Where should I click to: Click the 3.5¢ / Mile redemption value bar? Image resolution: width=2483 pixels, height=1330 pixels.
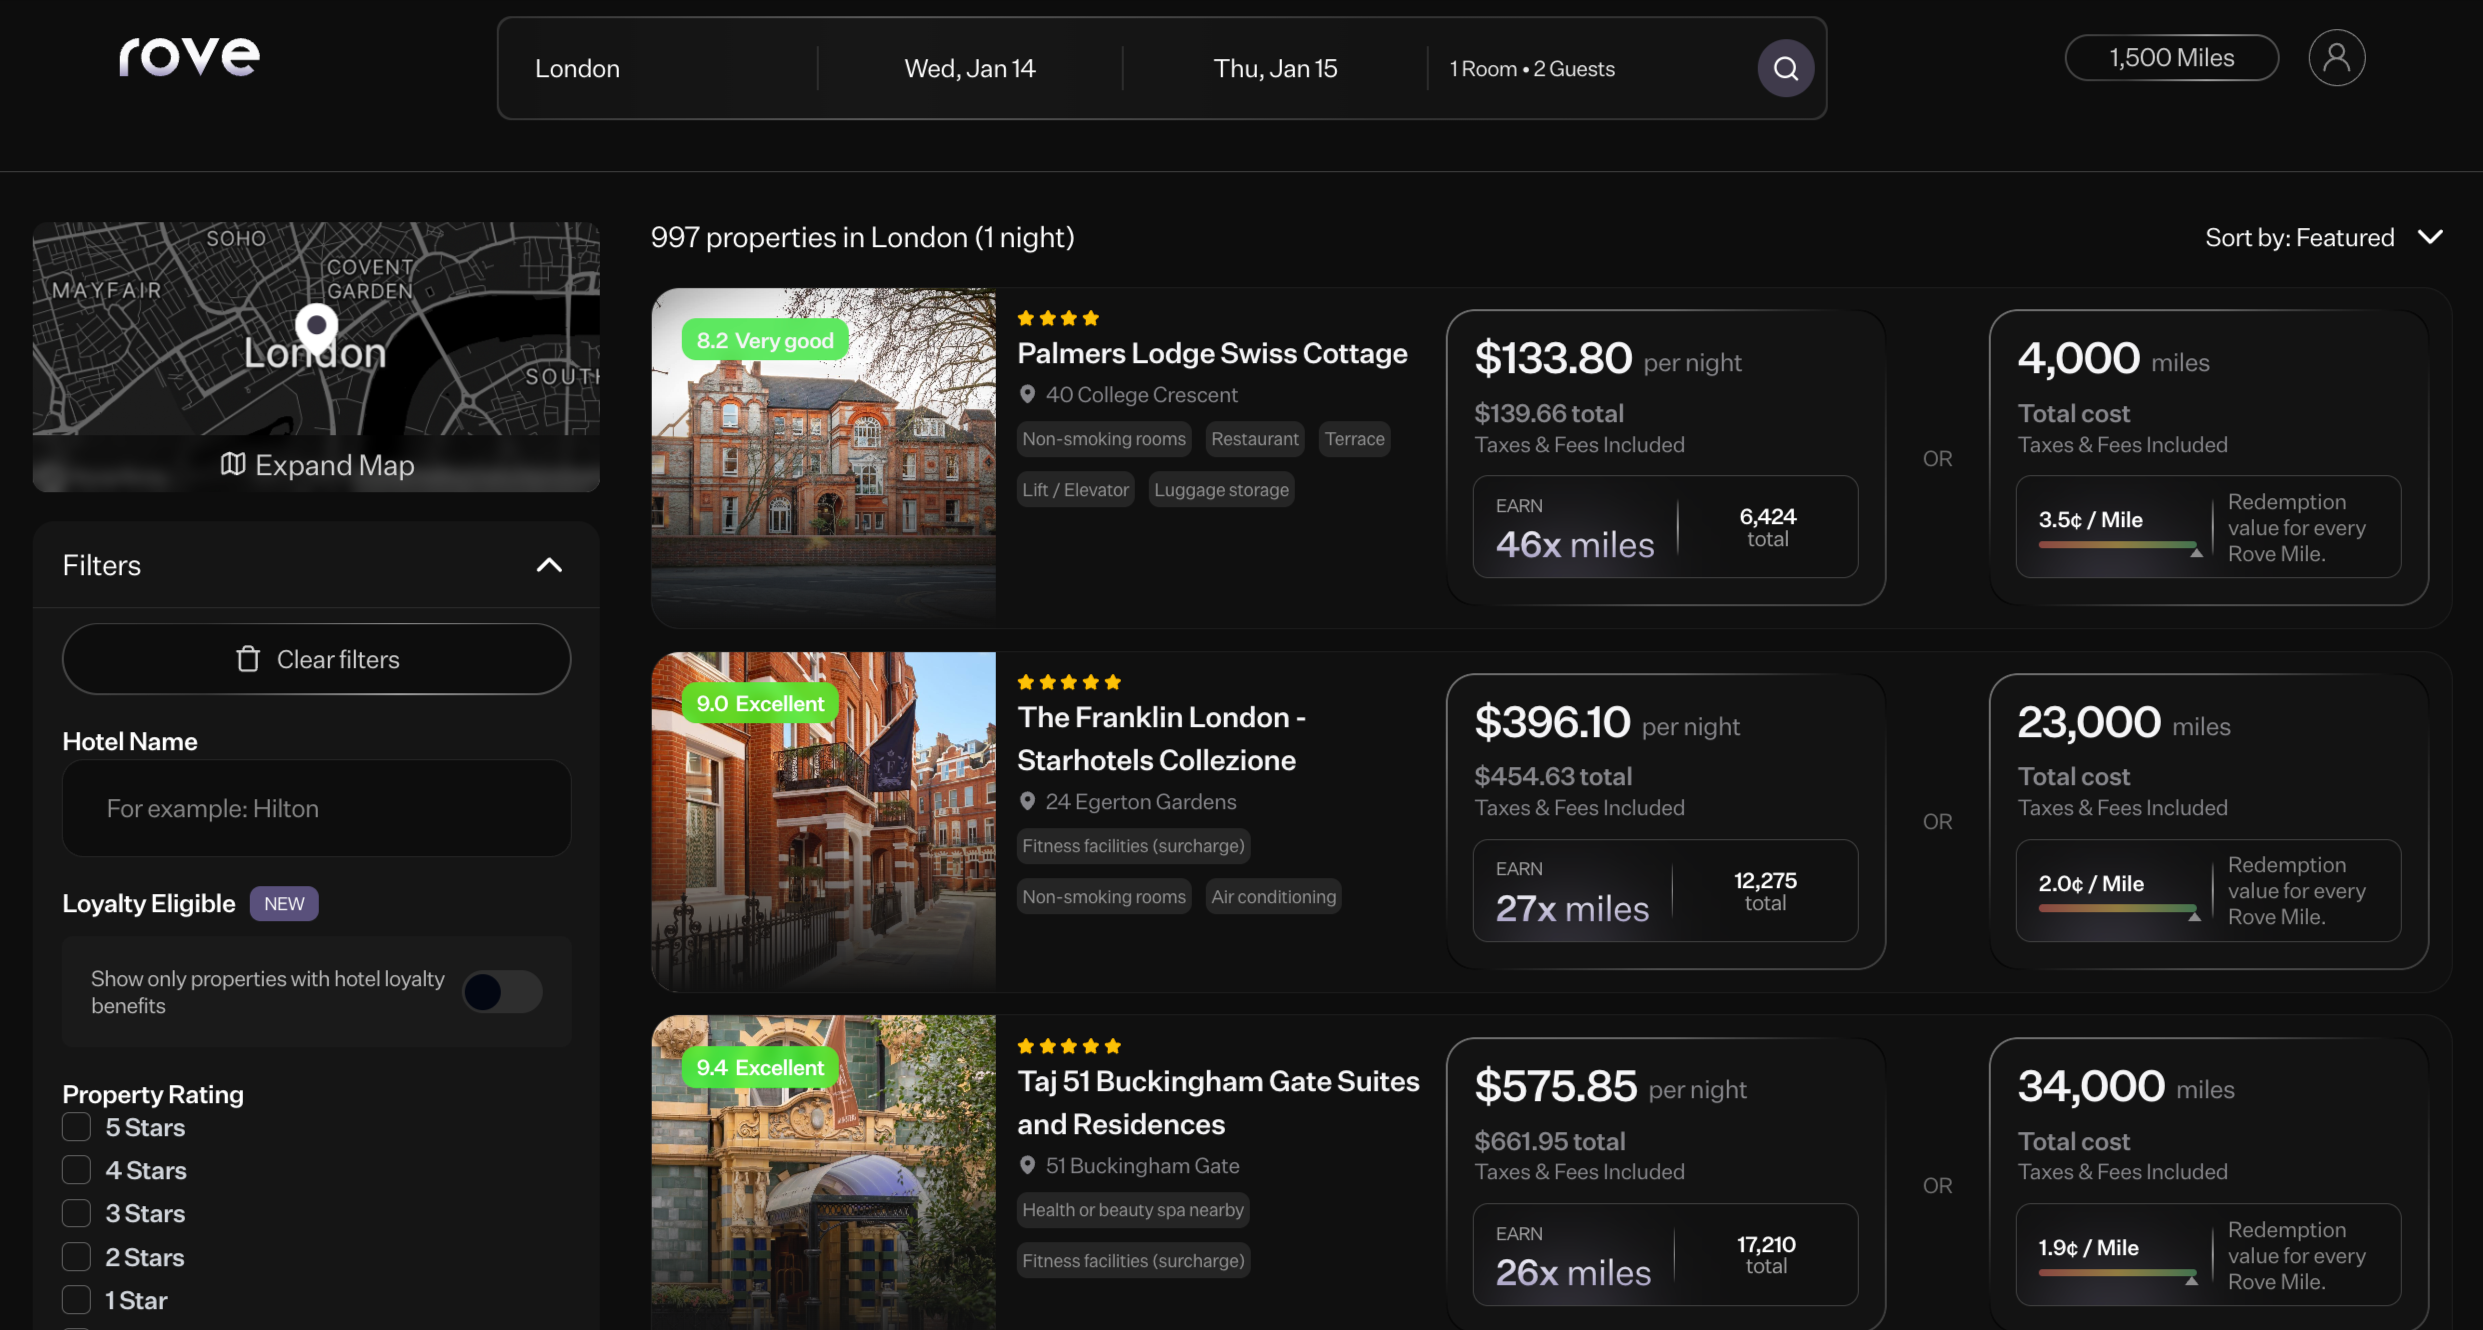2118,546
